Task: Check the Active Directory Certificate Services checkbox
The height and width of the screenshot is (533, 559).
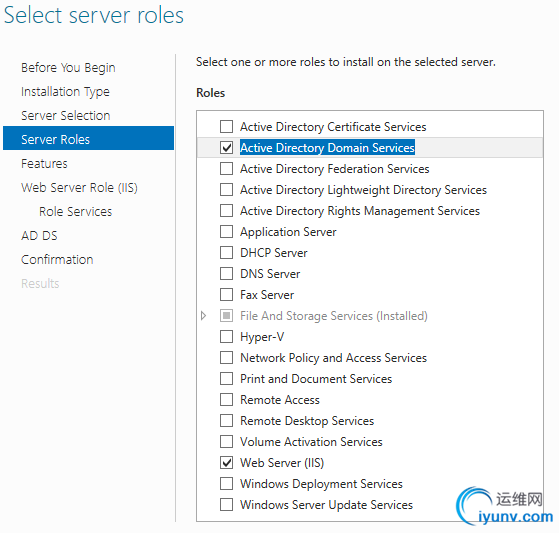Action: [226, 127]
